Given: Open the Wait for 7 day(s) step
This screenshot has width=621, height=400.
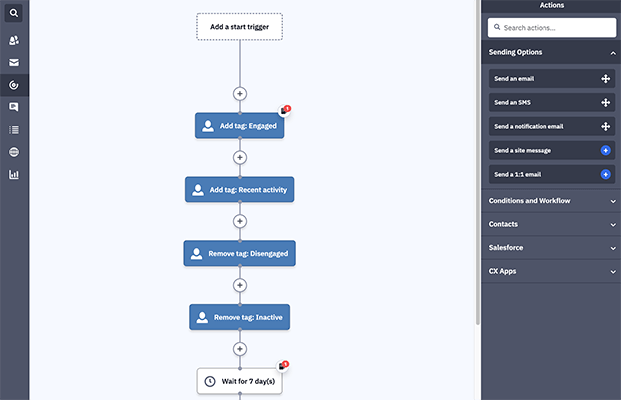Looking at the screenshot, I should (x=239, y=381).
